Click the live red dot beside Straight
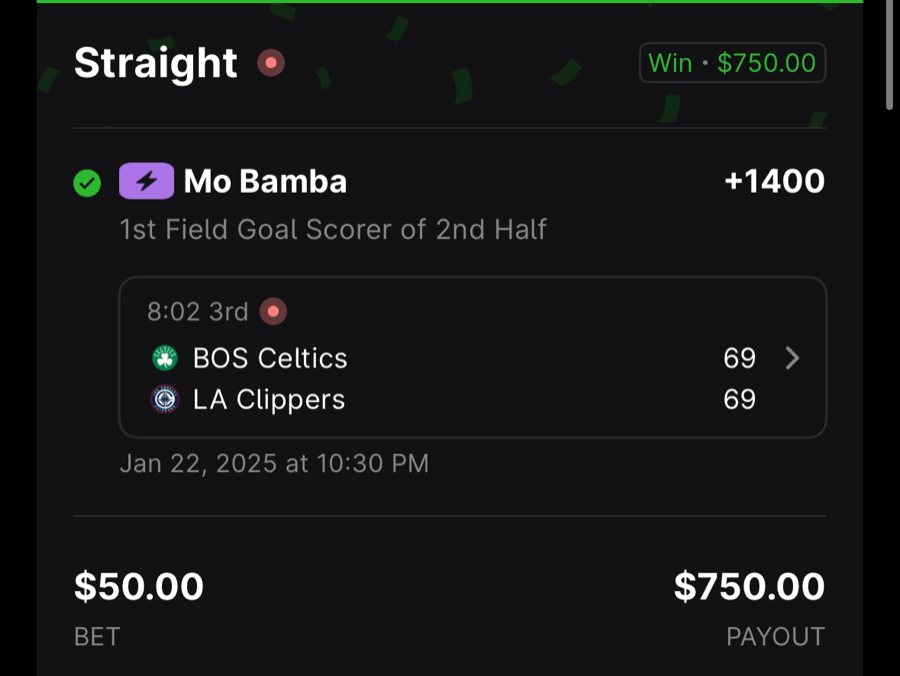 click(270, 62)
